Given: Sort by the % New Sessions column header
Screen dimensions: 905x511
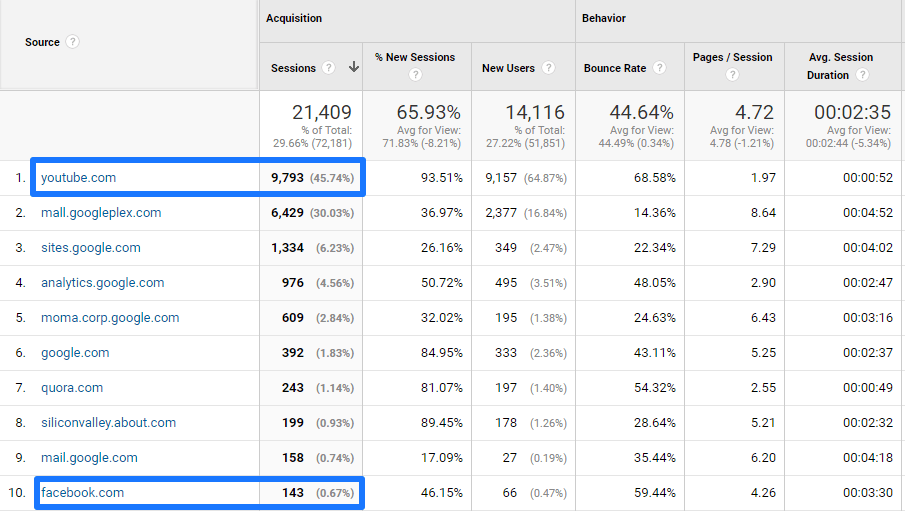Looking at the screenshot, I should [x=415, y=57].
